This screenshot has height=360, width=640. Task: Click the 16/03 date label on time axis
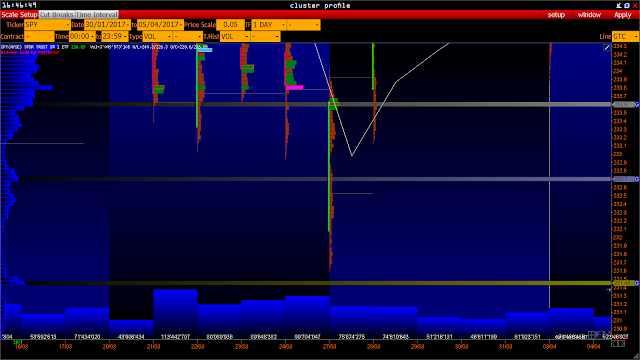pyautogui.click(x=21, y=347)
